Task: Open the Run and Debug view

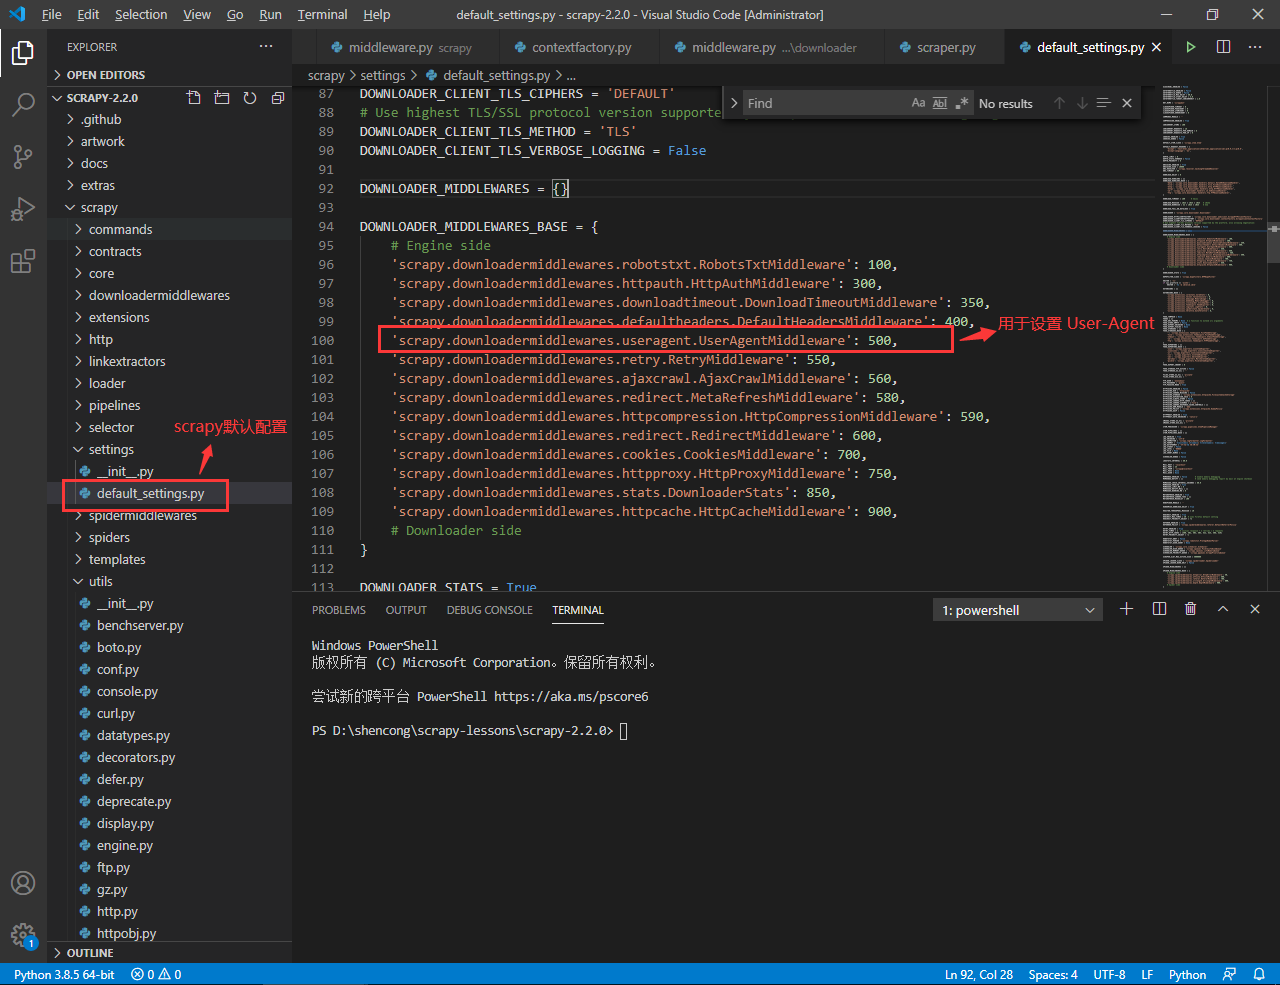Action: (x=23, y=209)
